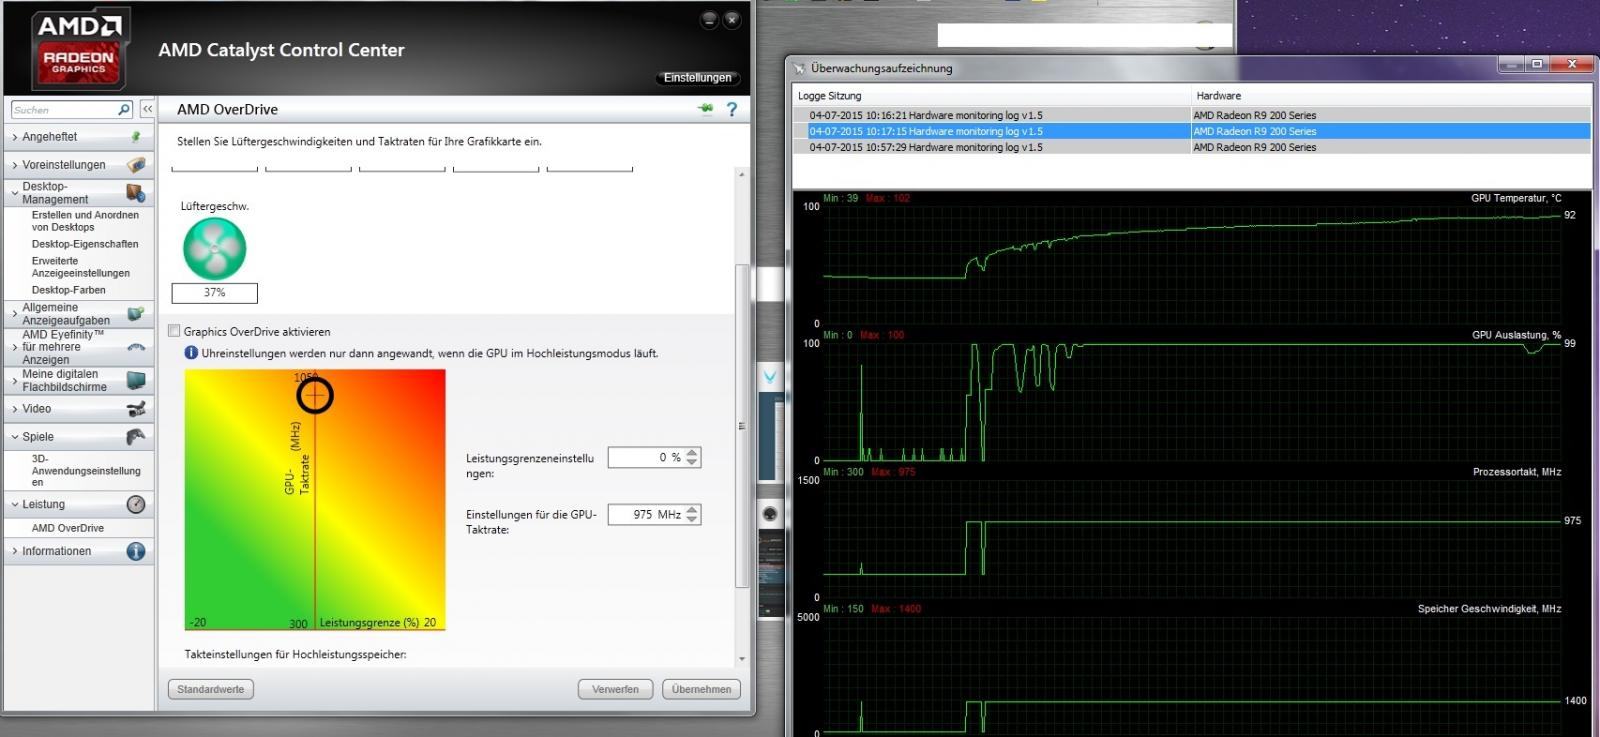Viewport: 1600px width, 737px height.
Task: Click the Logge Sitzung column header
Action: (x=992, y=96)
